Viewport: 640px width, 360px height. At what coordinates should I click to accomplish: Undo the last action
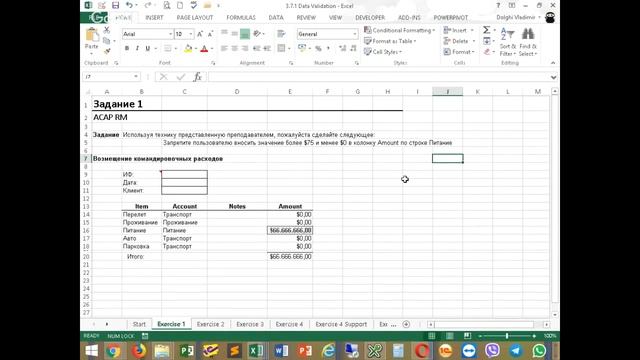[129, 5]
